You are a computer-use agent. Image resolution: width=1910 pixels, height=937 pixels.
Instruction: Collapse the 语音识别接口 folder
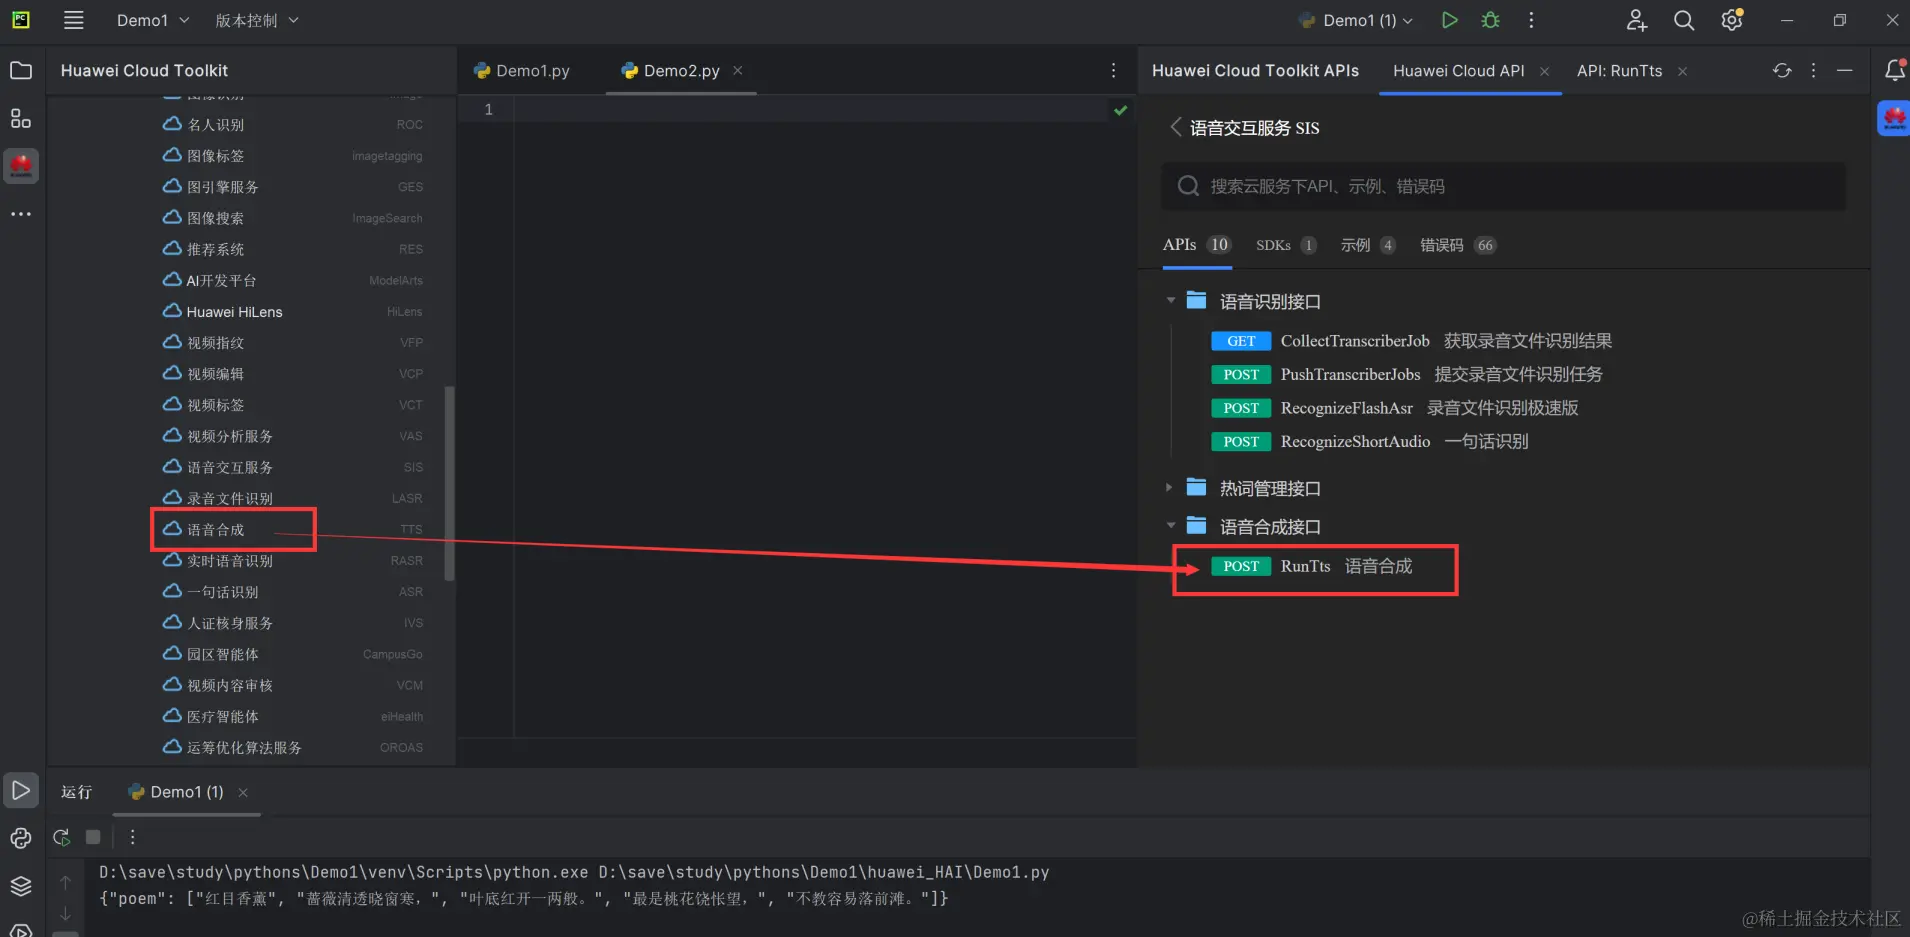[x=1171, y=300]
